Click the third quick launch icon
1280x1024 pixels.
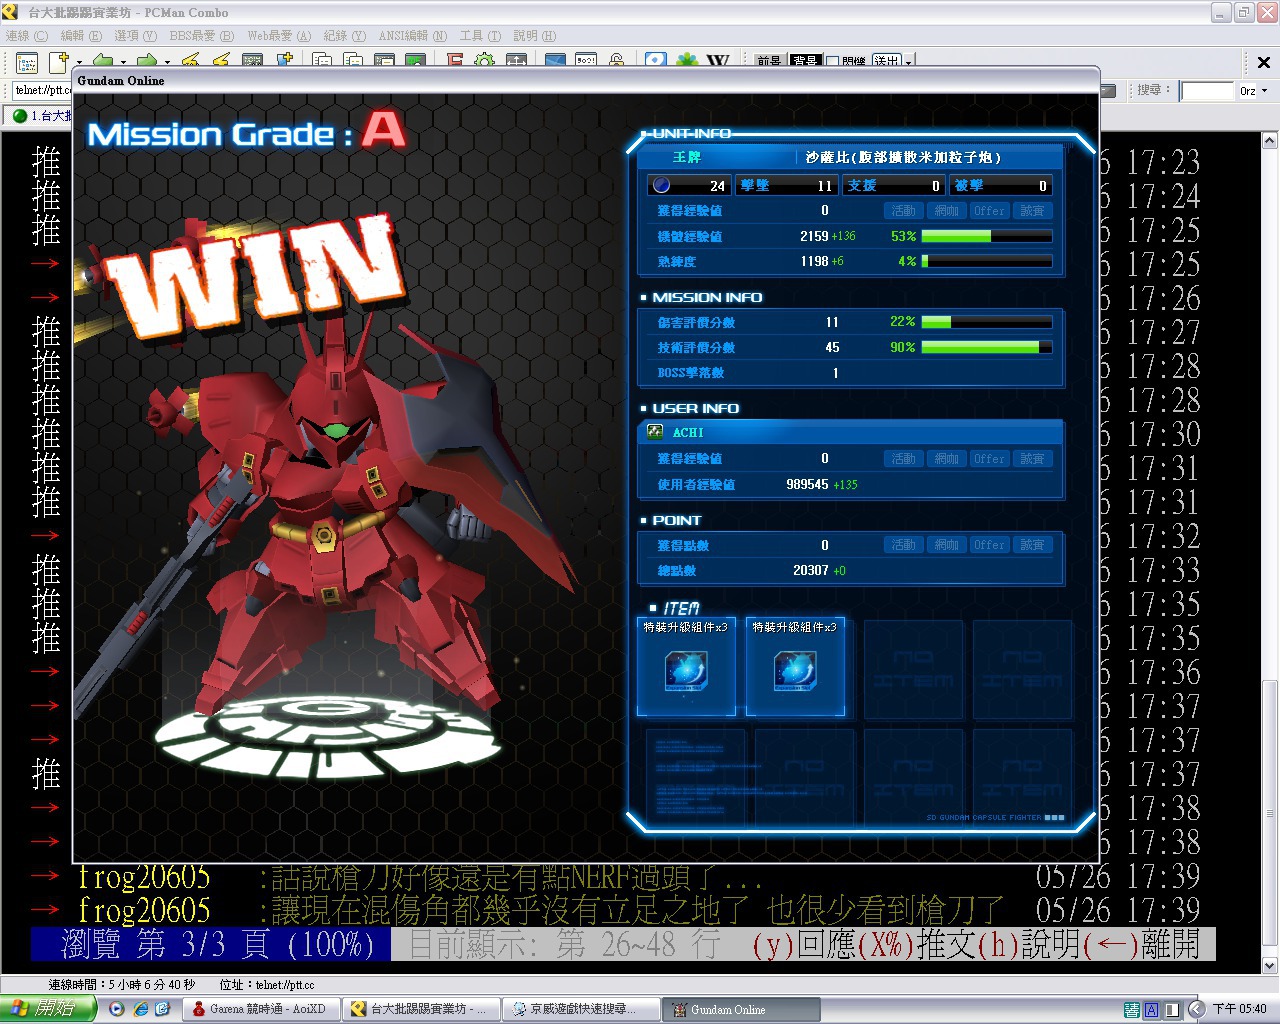[162, 1009]
